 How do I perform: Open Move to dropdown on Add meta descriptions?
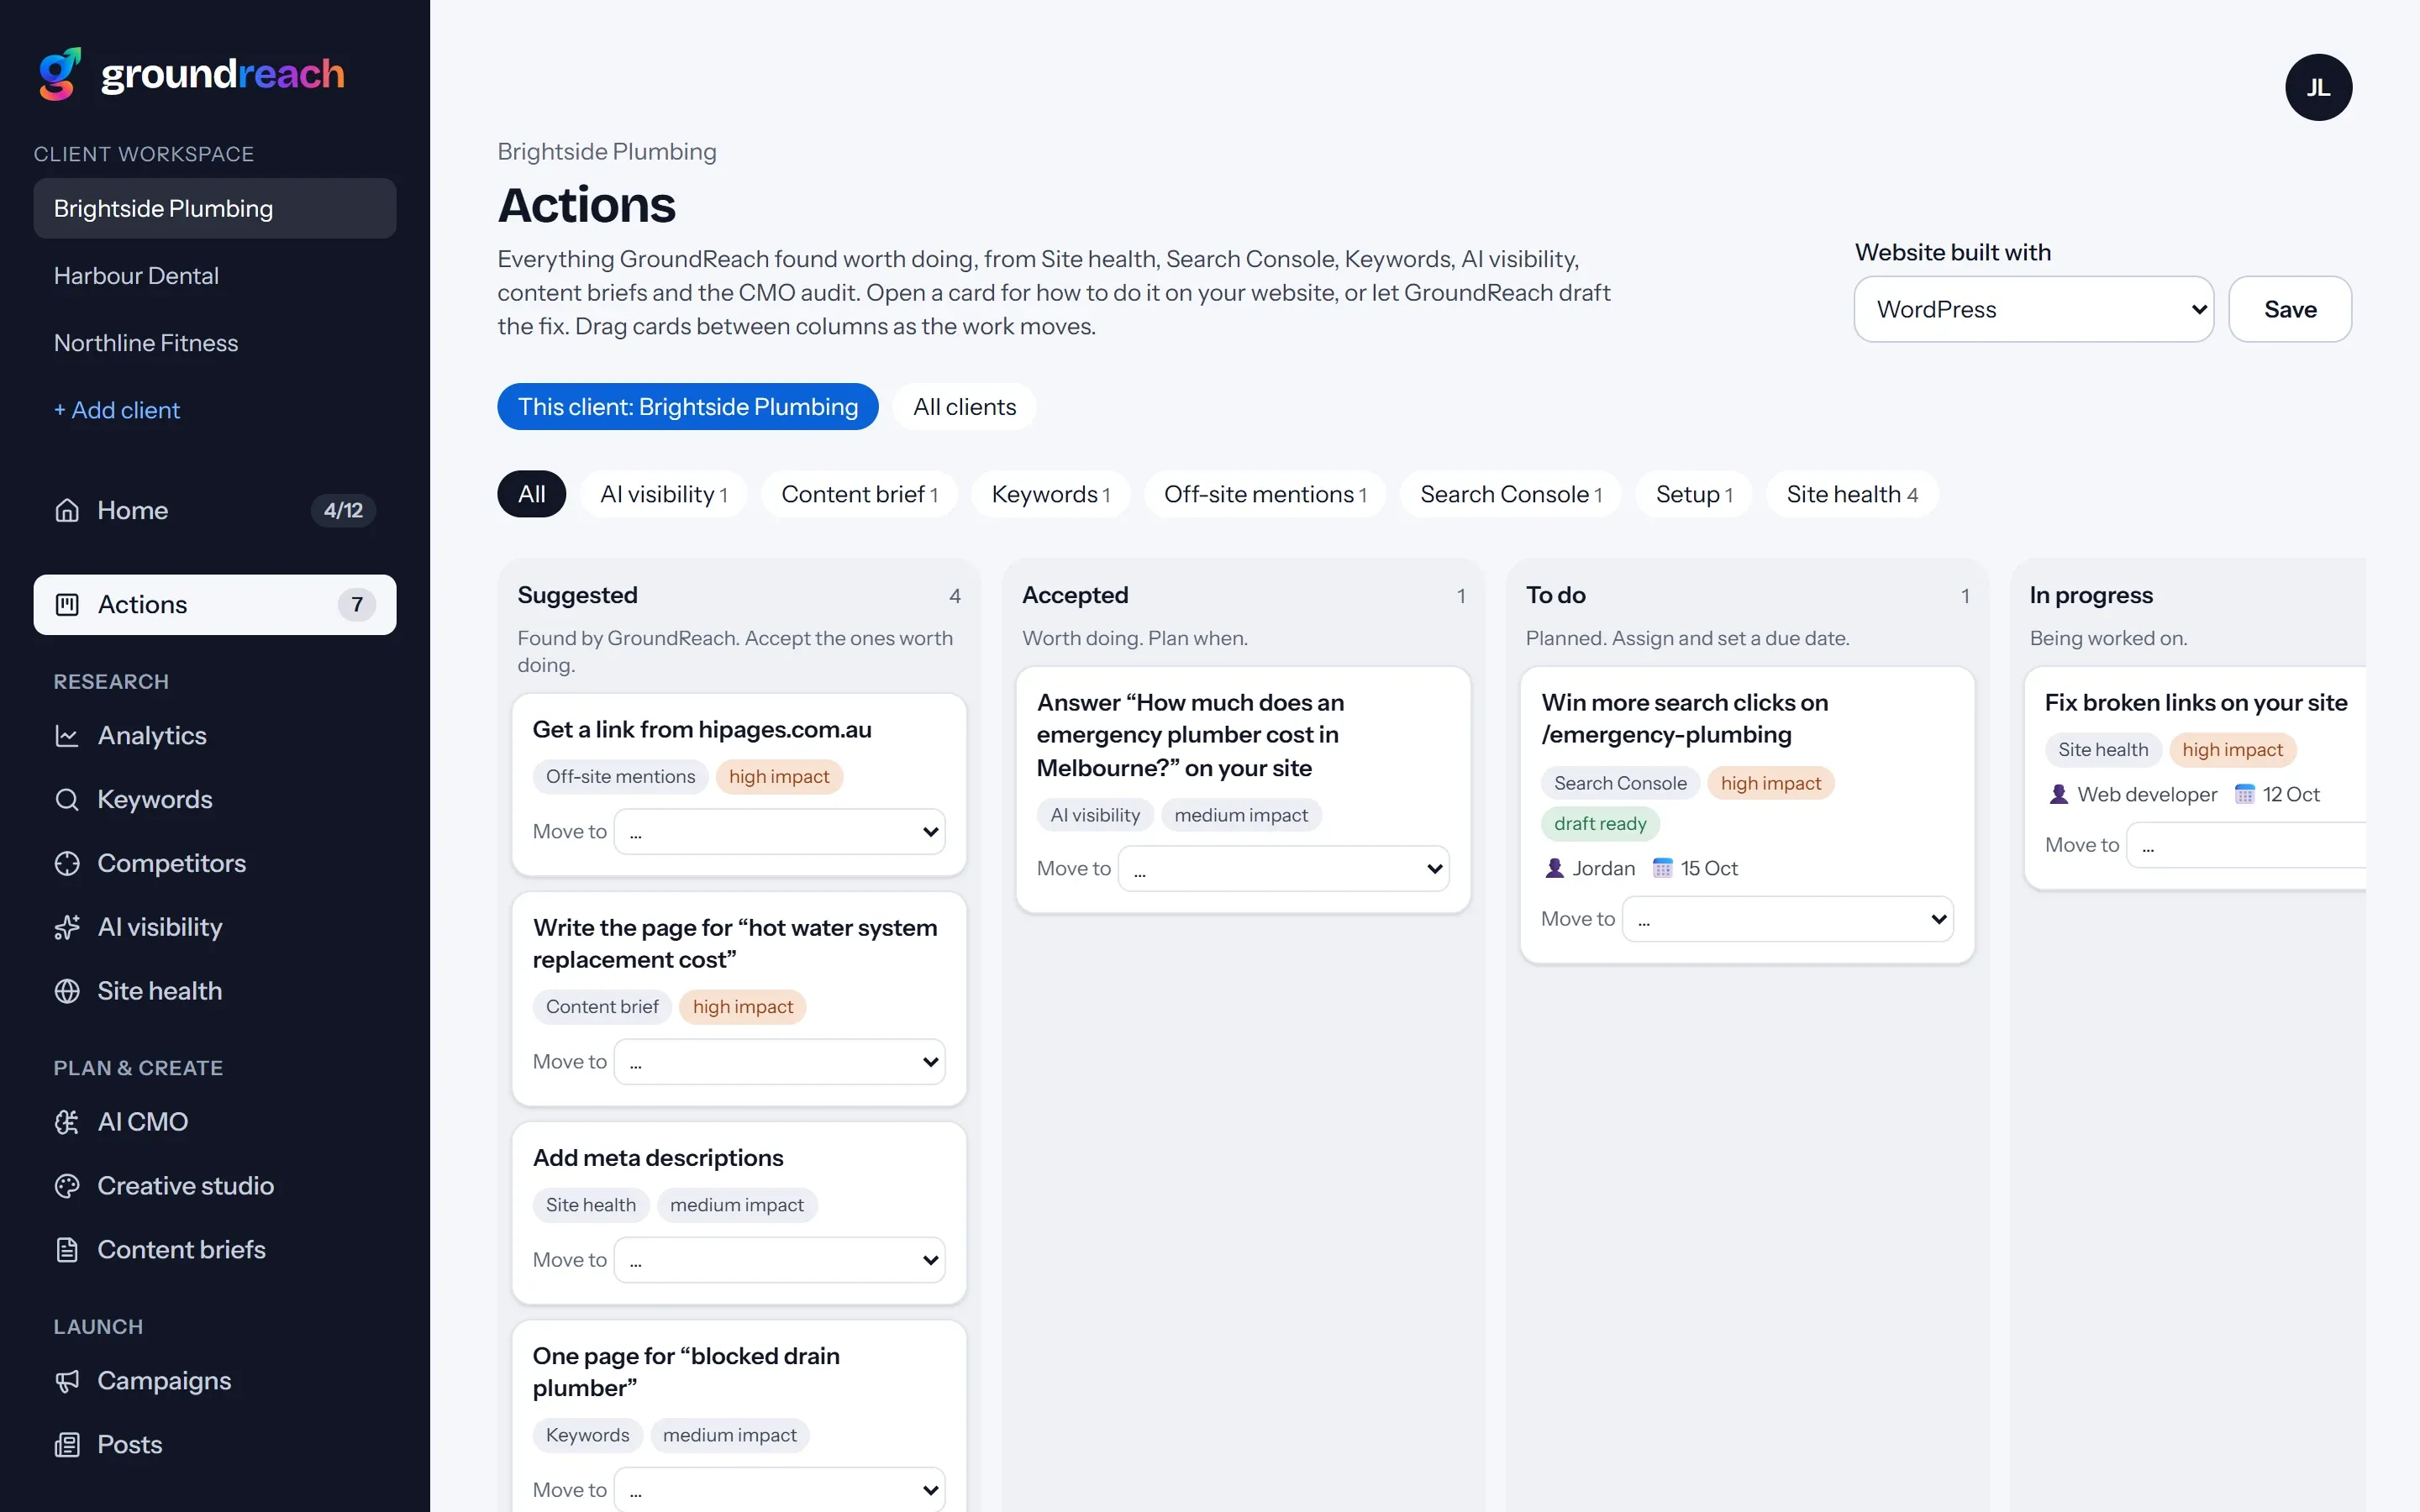[x=779, y=1260]
